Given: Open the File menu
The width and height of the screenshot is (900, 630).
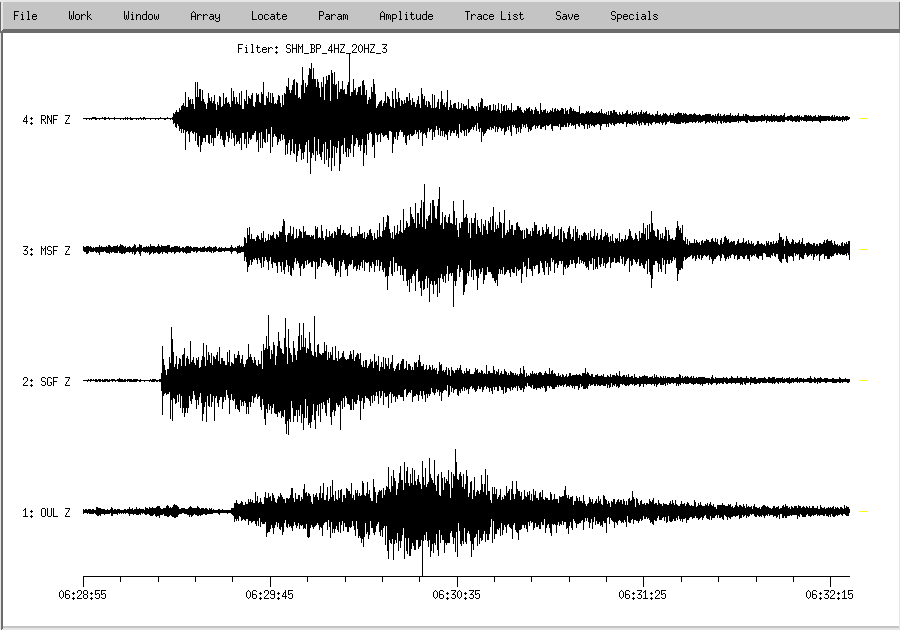Looking at the screenshot, I should pos(25,16).
